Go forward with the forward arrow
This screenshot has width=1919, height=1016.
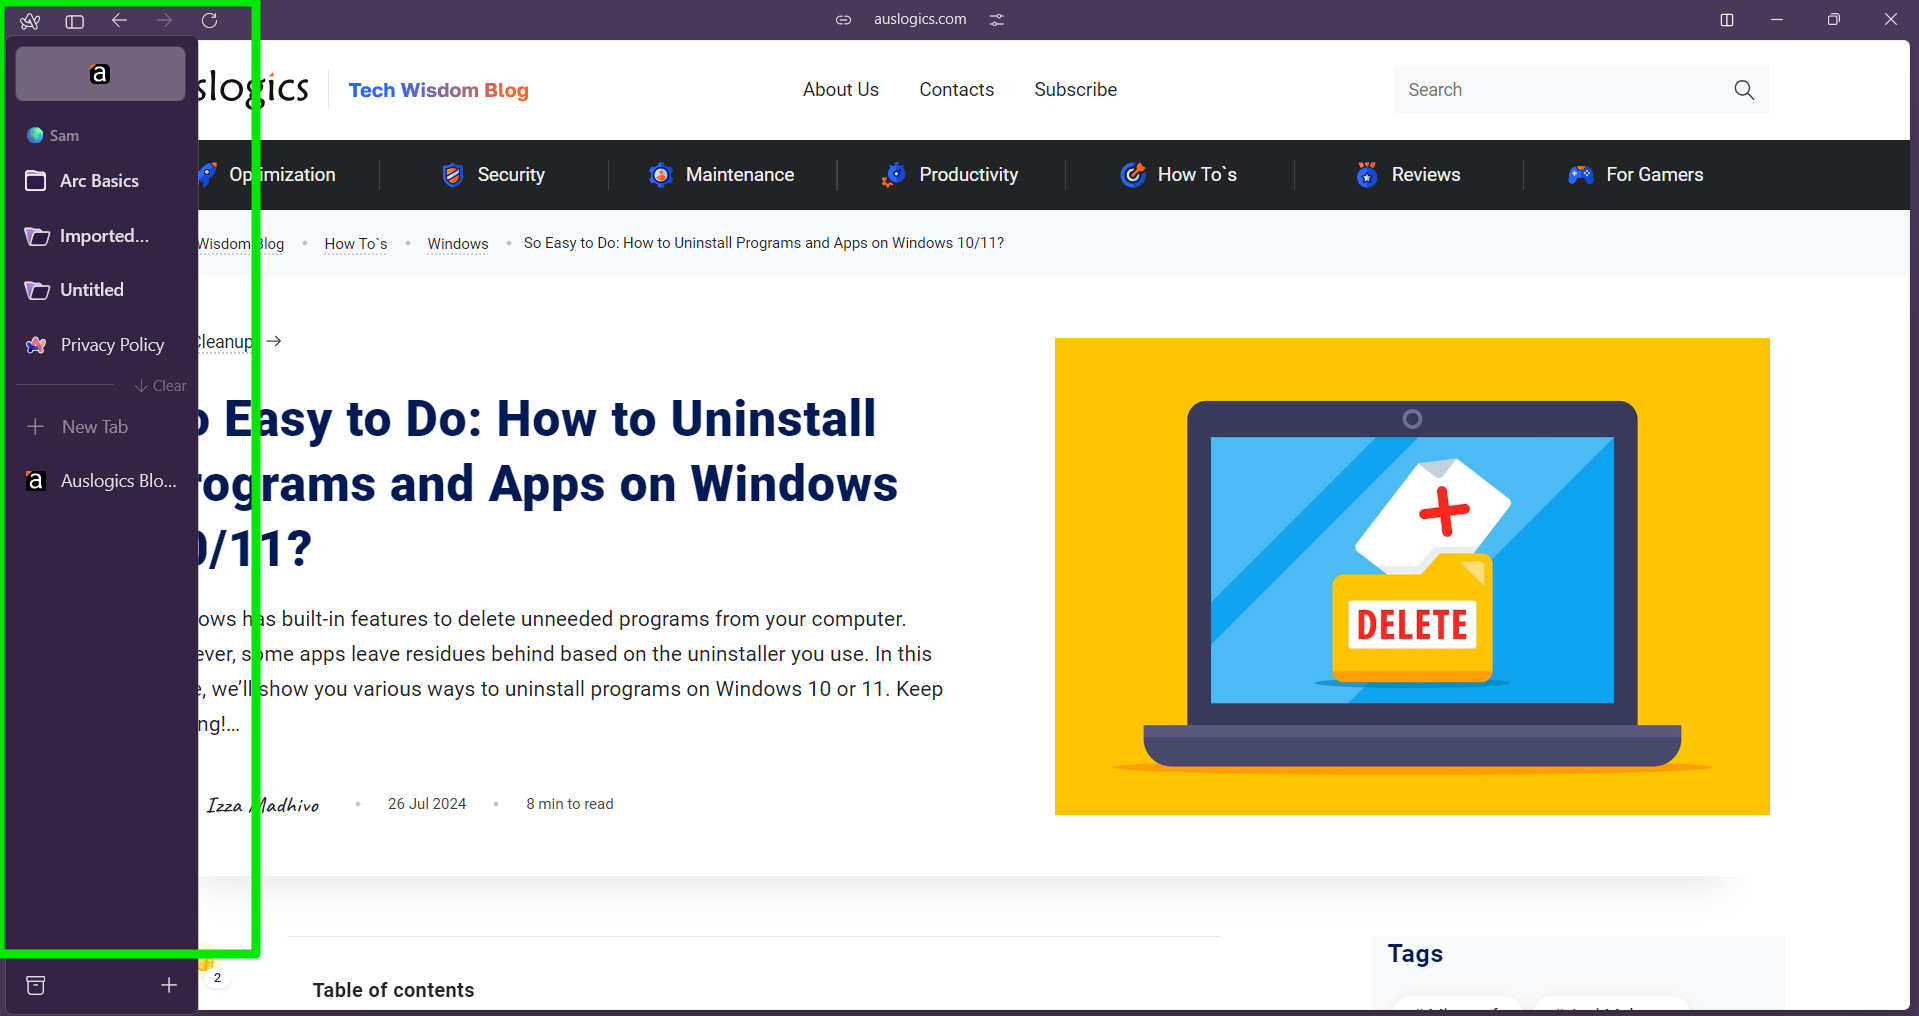(x=165, y=20)
